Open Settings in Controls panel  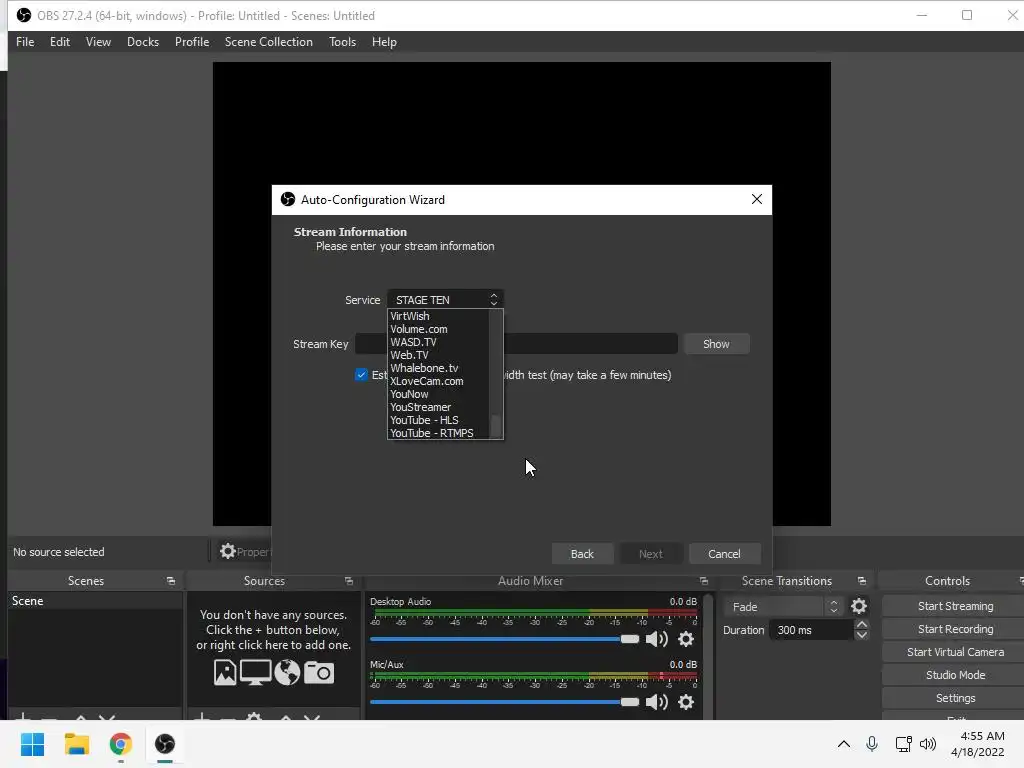tap(955, 697)
